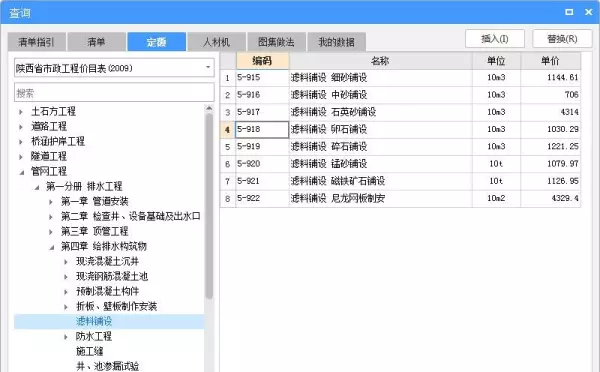The width and height of the screenshot is (600, 372).
Task: Select code cell 5-918
Action: coord(262,129)
